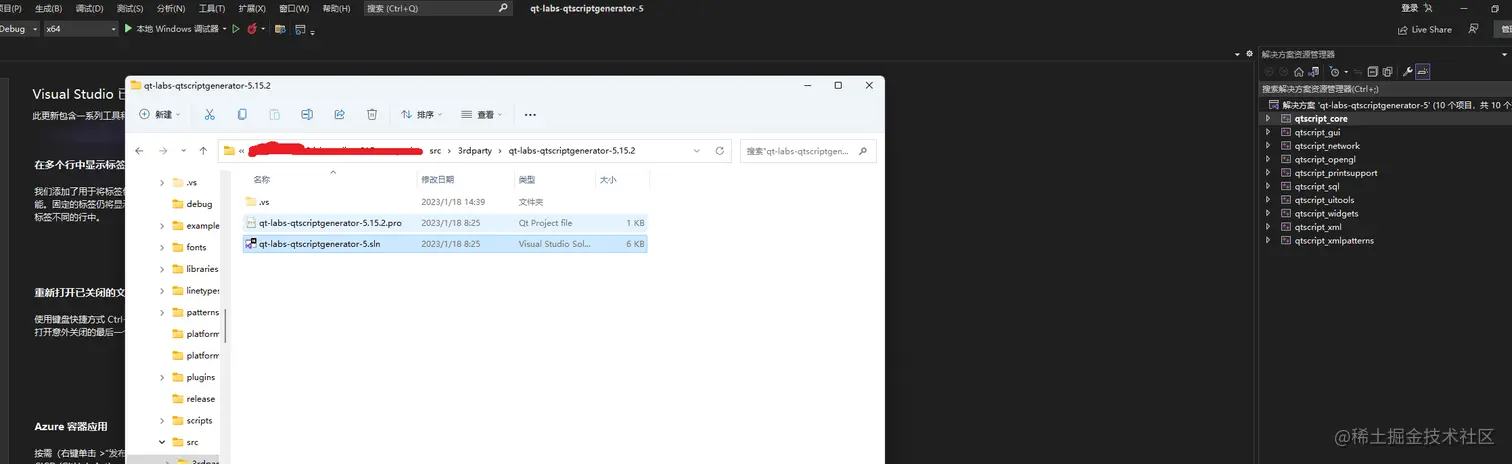The height and width of the screenshot is (464, 1512).
Task: Open the 新建 (New) dropdown in Explorer
Action: coord(160,115)
